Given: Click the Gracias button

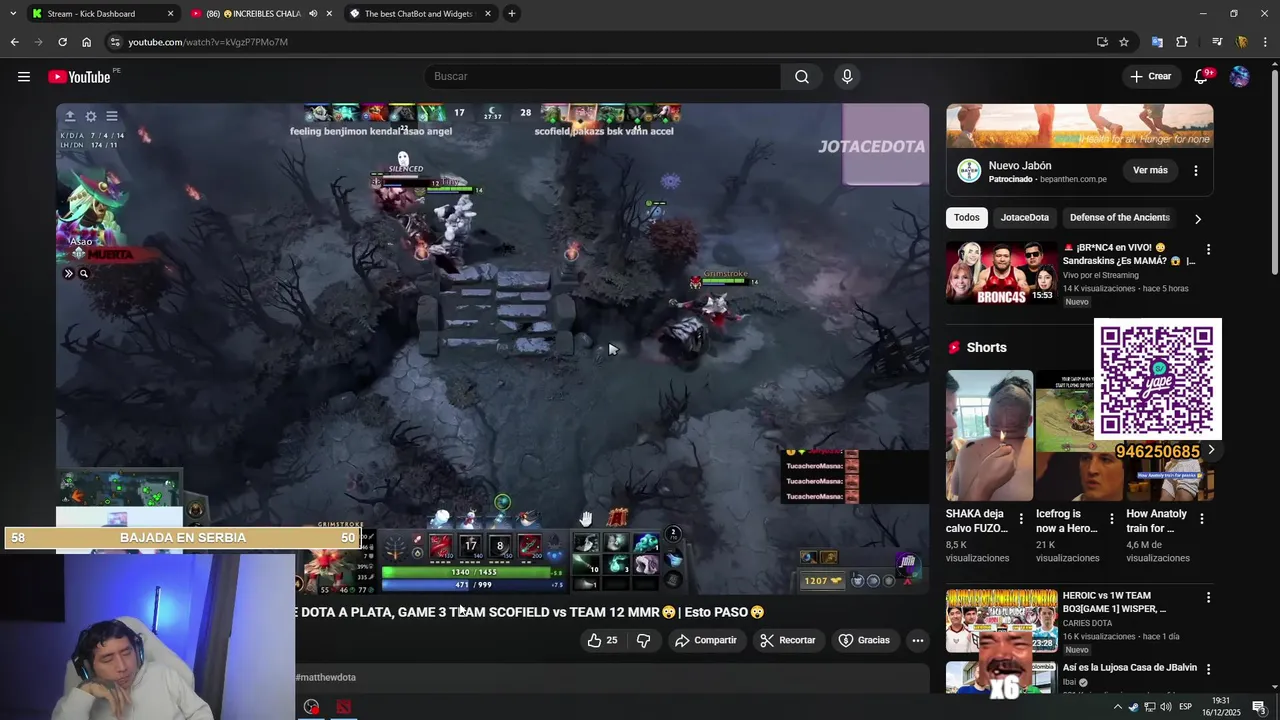Looking at the screenshot, I should pos(864,640).
